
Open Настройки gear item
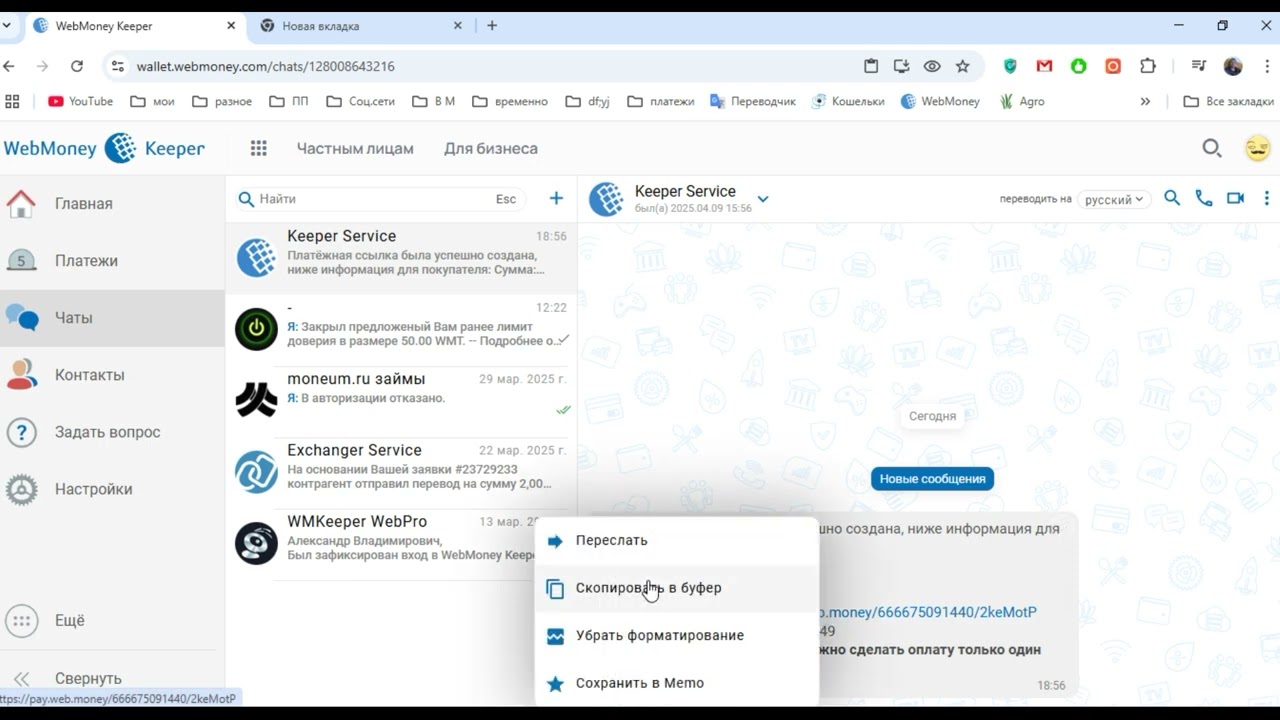point(112,488)
